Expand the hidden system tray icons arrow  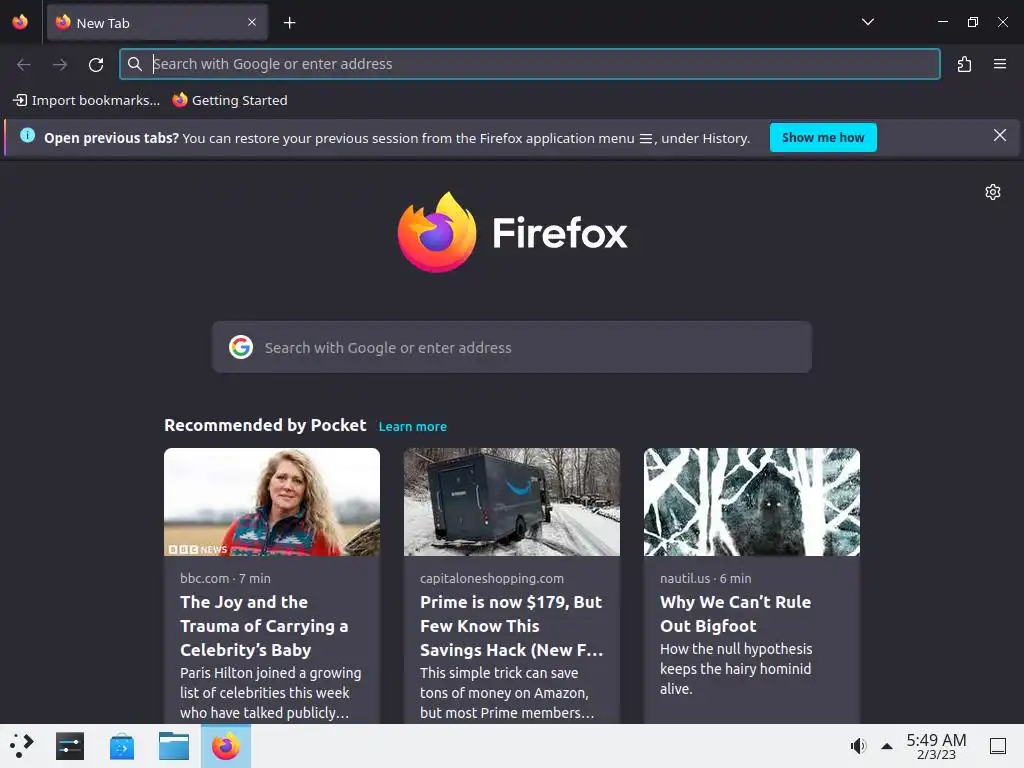tap(886, 746)
